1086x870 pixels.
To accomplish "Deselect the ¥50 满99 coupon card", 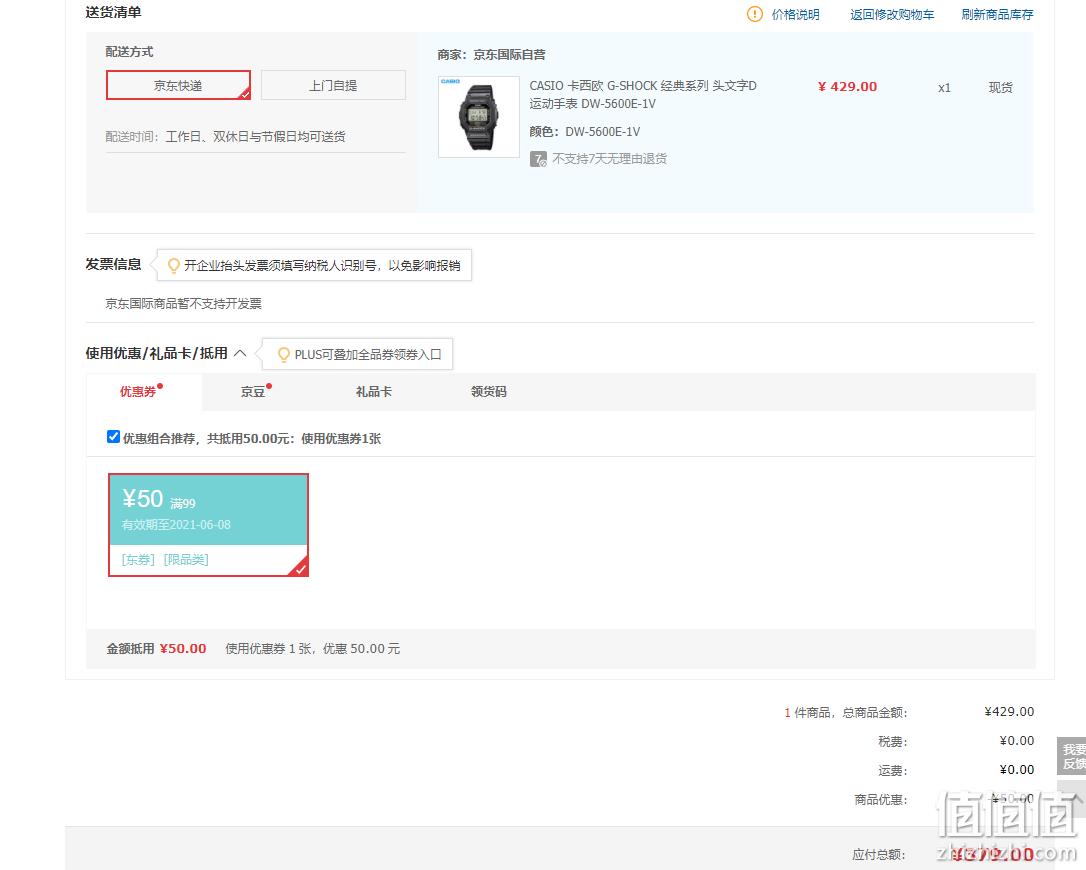I will (208, 524).
